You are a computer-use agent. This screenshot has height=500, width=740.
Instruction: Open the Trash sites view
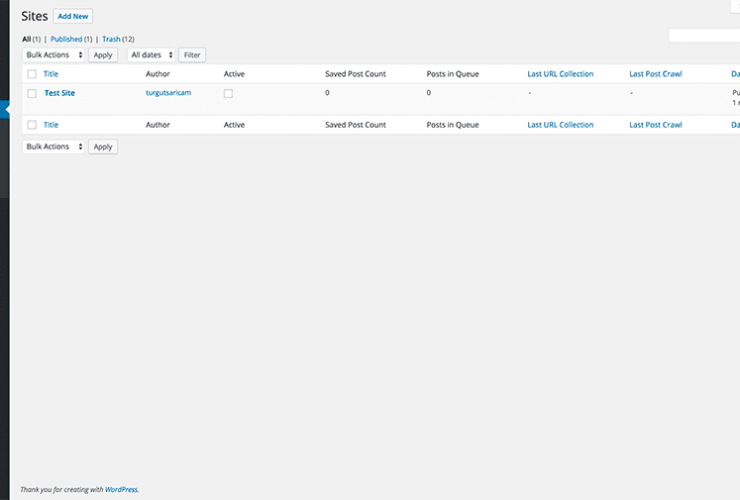pos(111,39)
